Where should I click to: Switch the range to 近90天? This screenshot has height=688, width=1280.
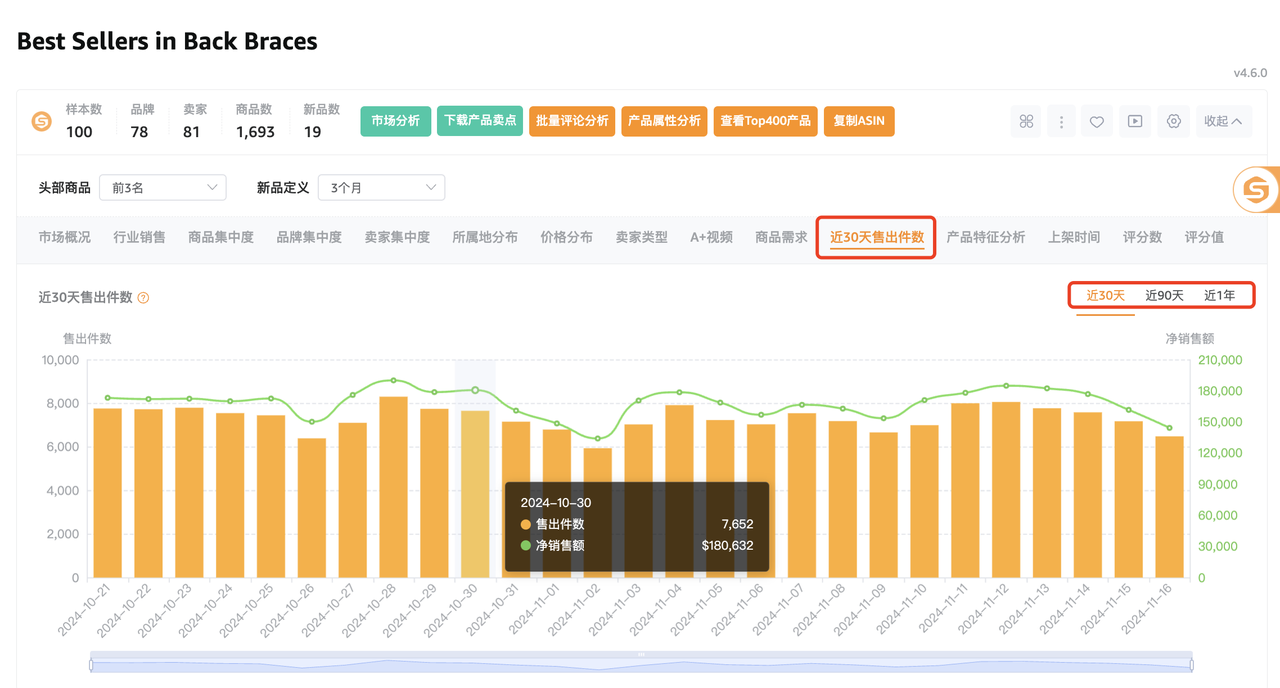[1164, 295]
